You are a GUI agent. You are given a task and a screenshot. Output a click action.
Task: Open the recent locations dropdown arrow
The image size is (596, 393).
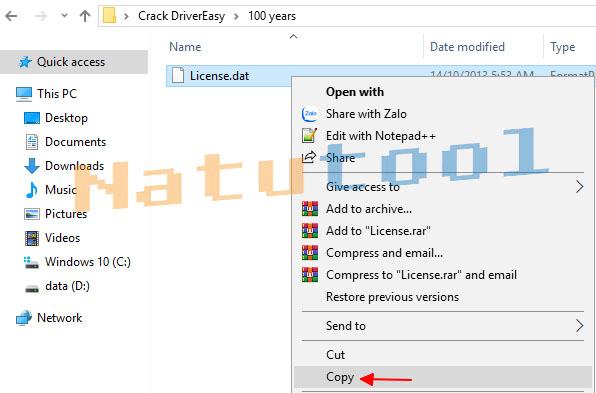click(64, 16)
